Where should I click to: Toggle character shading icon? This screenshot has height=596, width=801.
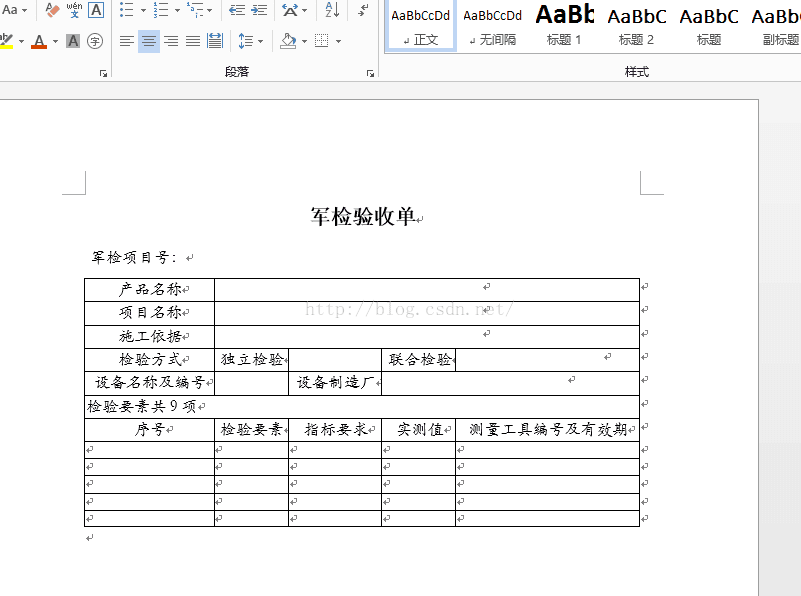coord(73,41)
